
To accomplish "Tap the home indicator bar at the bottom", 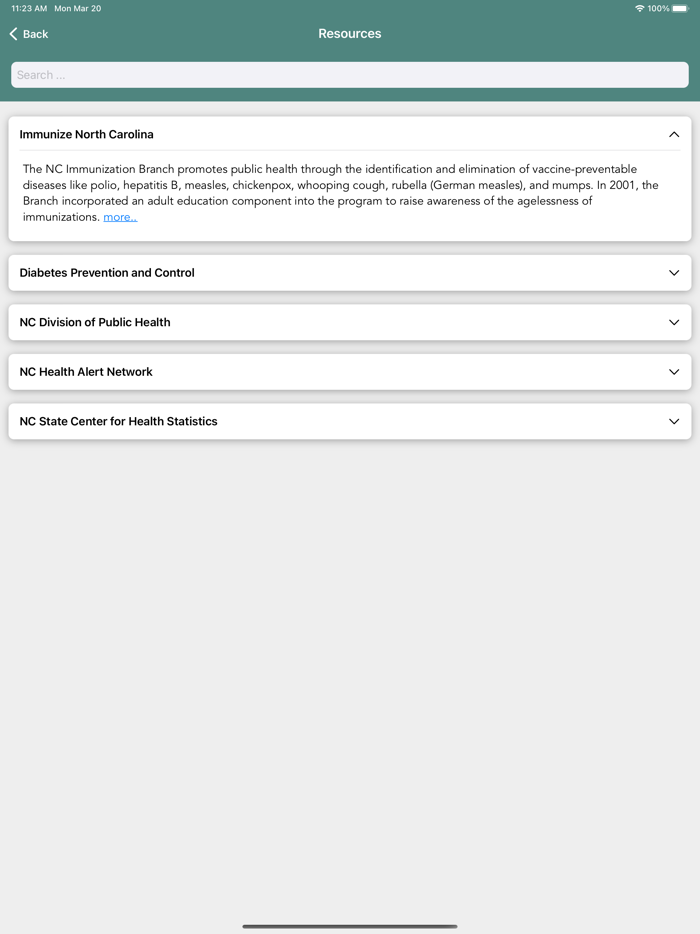I will [x=350, y=927].
